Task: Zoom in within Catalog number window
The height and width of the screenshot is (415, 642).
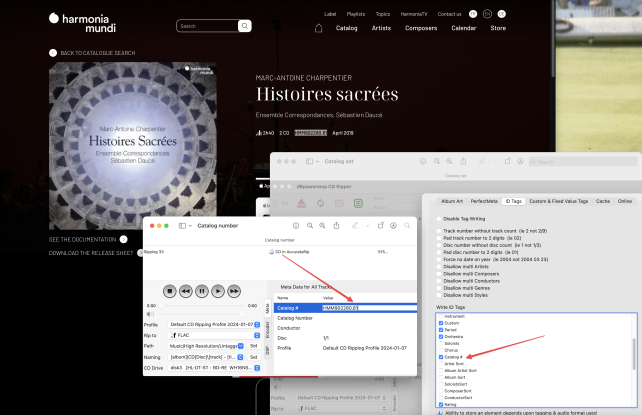Action: (x=322, y=226)
